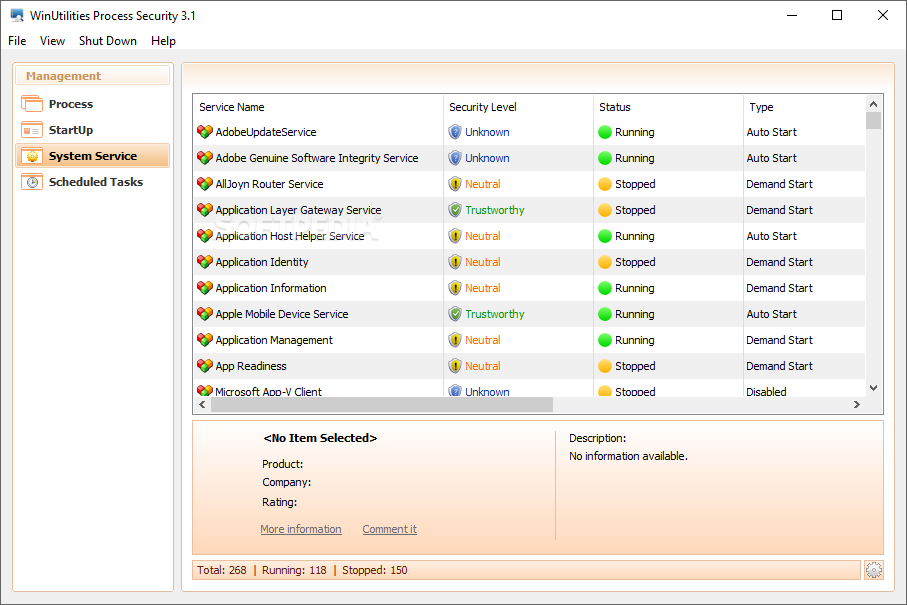The width and height of the screenshot is (907, 605).
Task: Click WinUtilities app icon in title bar
Action: coord(17,16)
